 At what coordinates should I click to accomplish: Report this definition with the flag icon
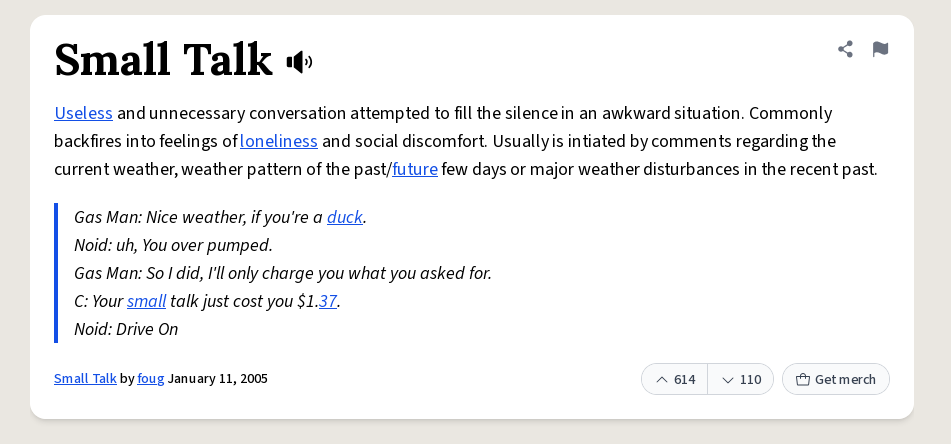coord(880,49)
